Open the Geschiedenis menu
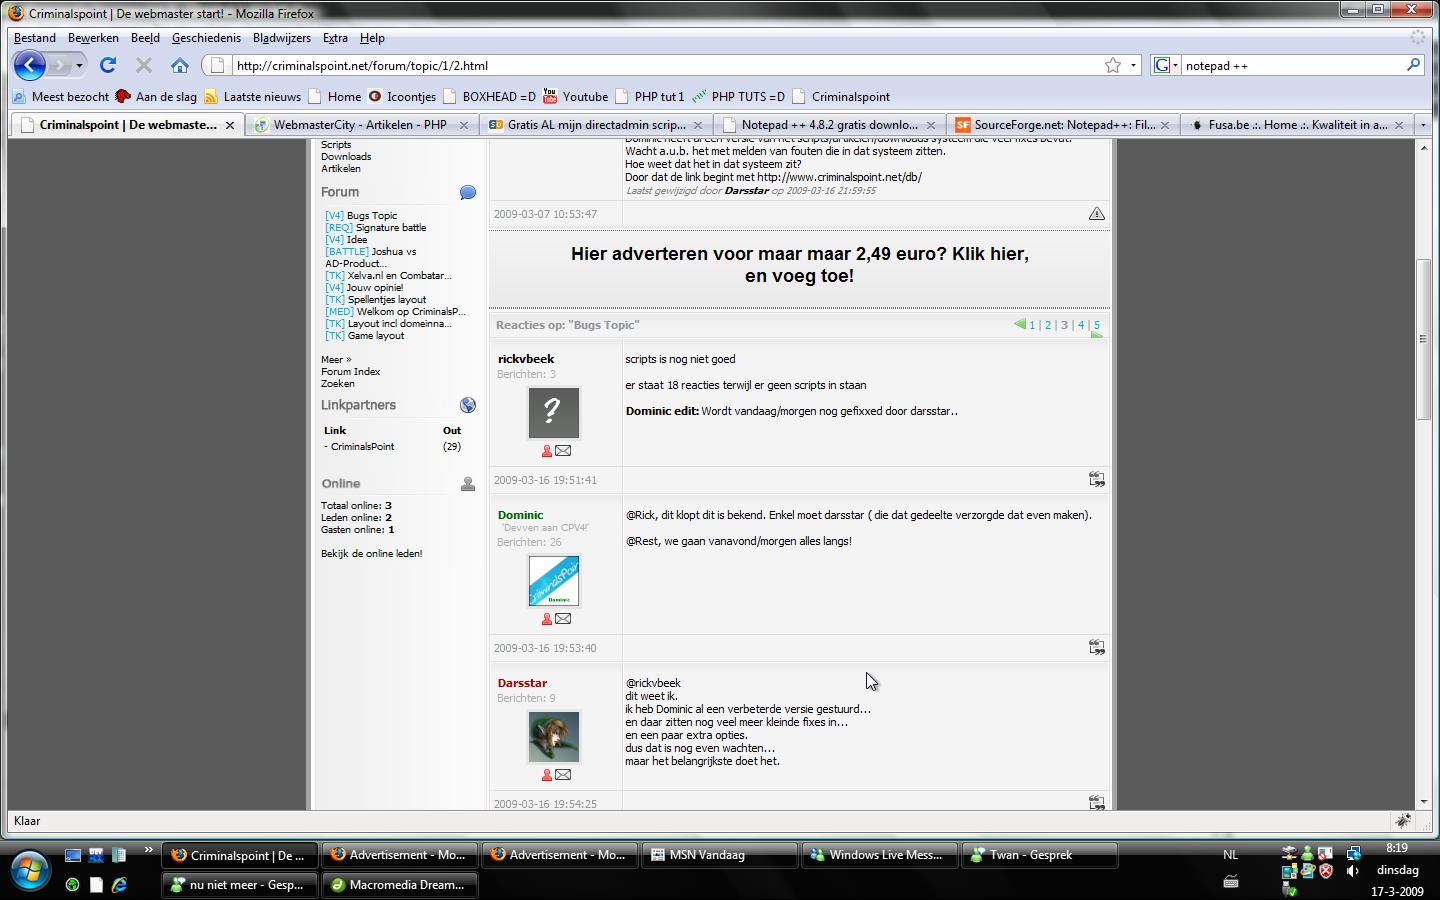1440x900 pixels. pyautogui.click(x=206, y=38)
